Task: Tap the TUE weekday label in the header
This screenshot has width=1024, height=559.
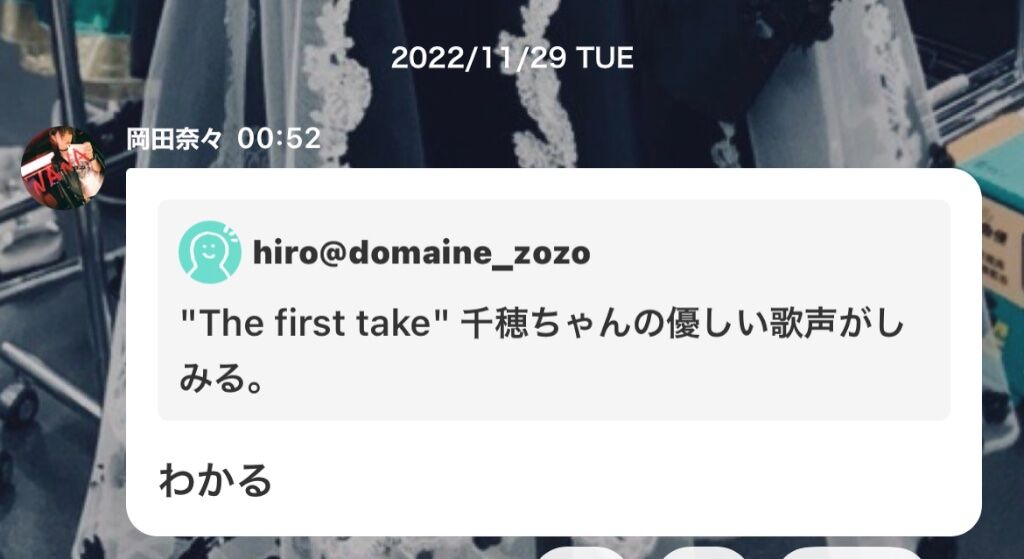Action: pos(605,58)
